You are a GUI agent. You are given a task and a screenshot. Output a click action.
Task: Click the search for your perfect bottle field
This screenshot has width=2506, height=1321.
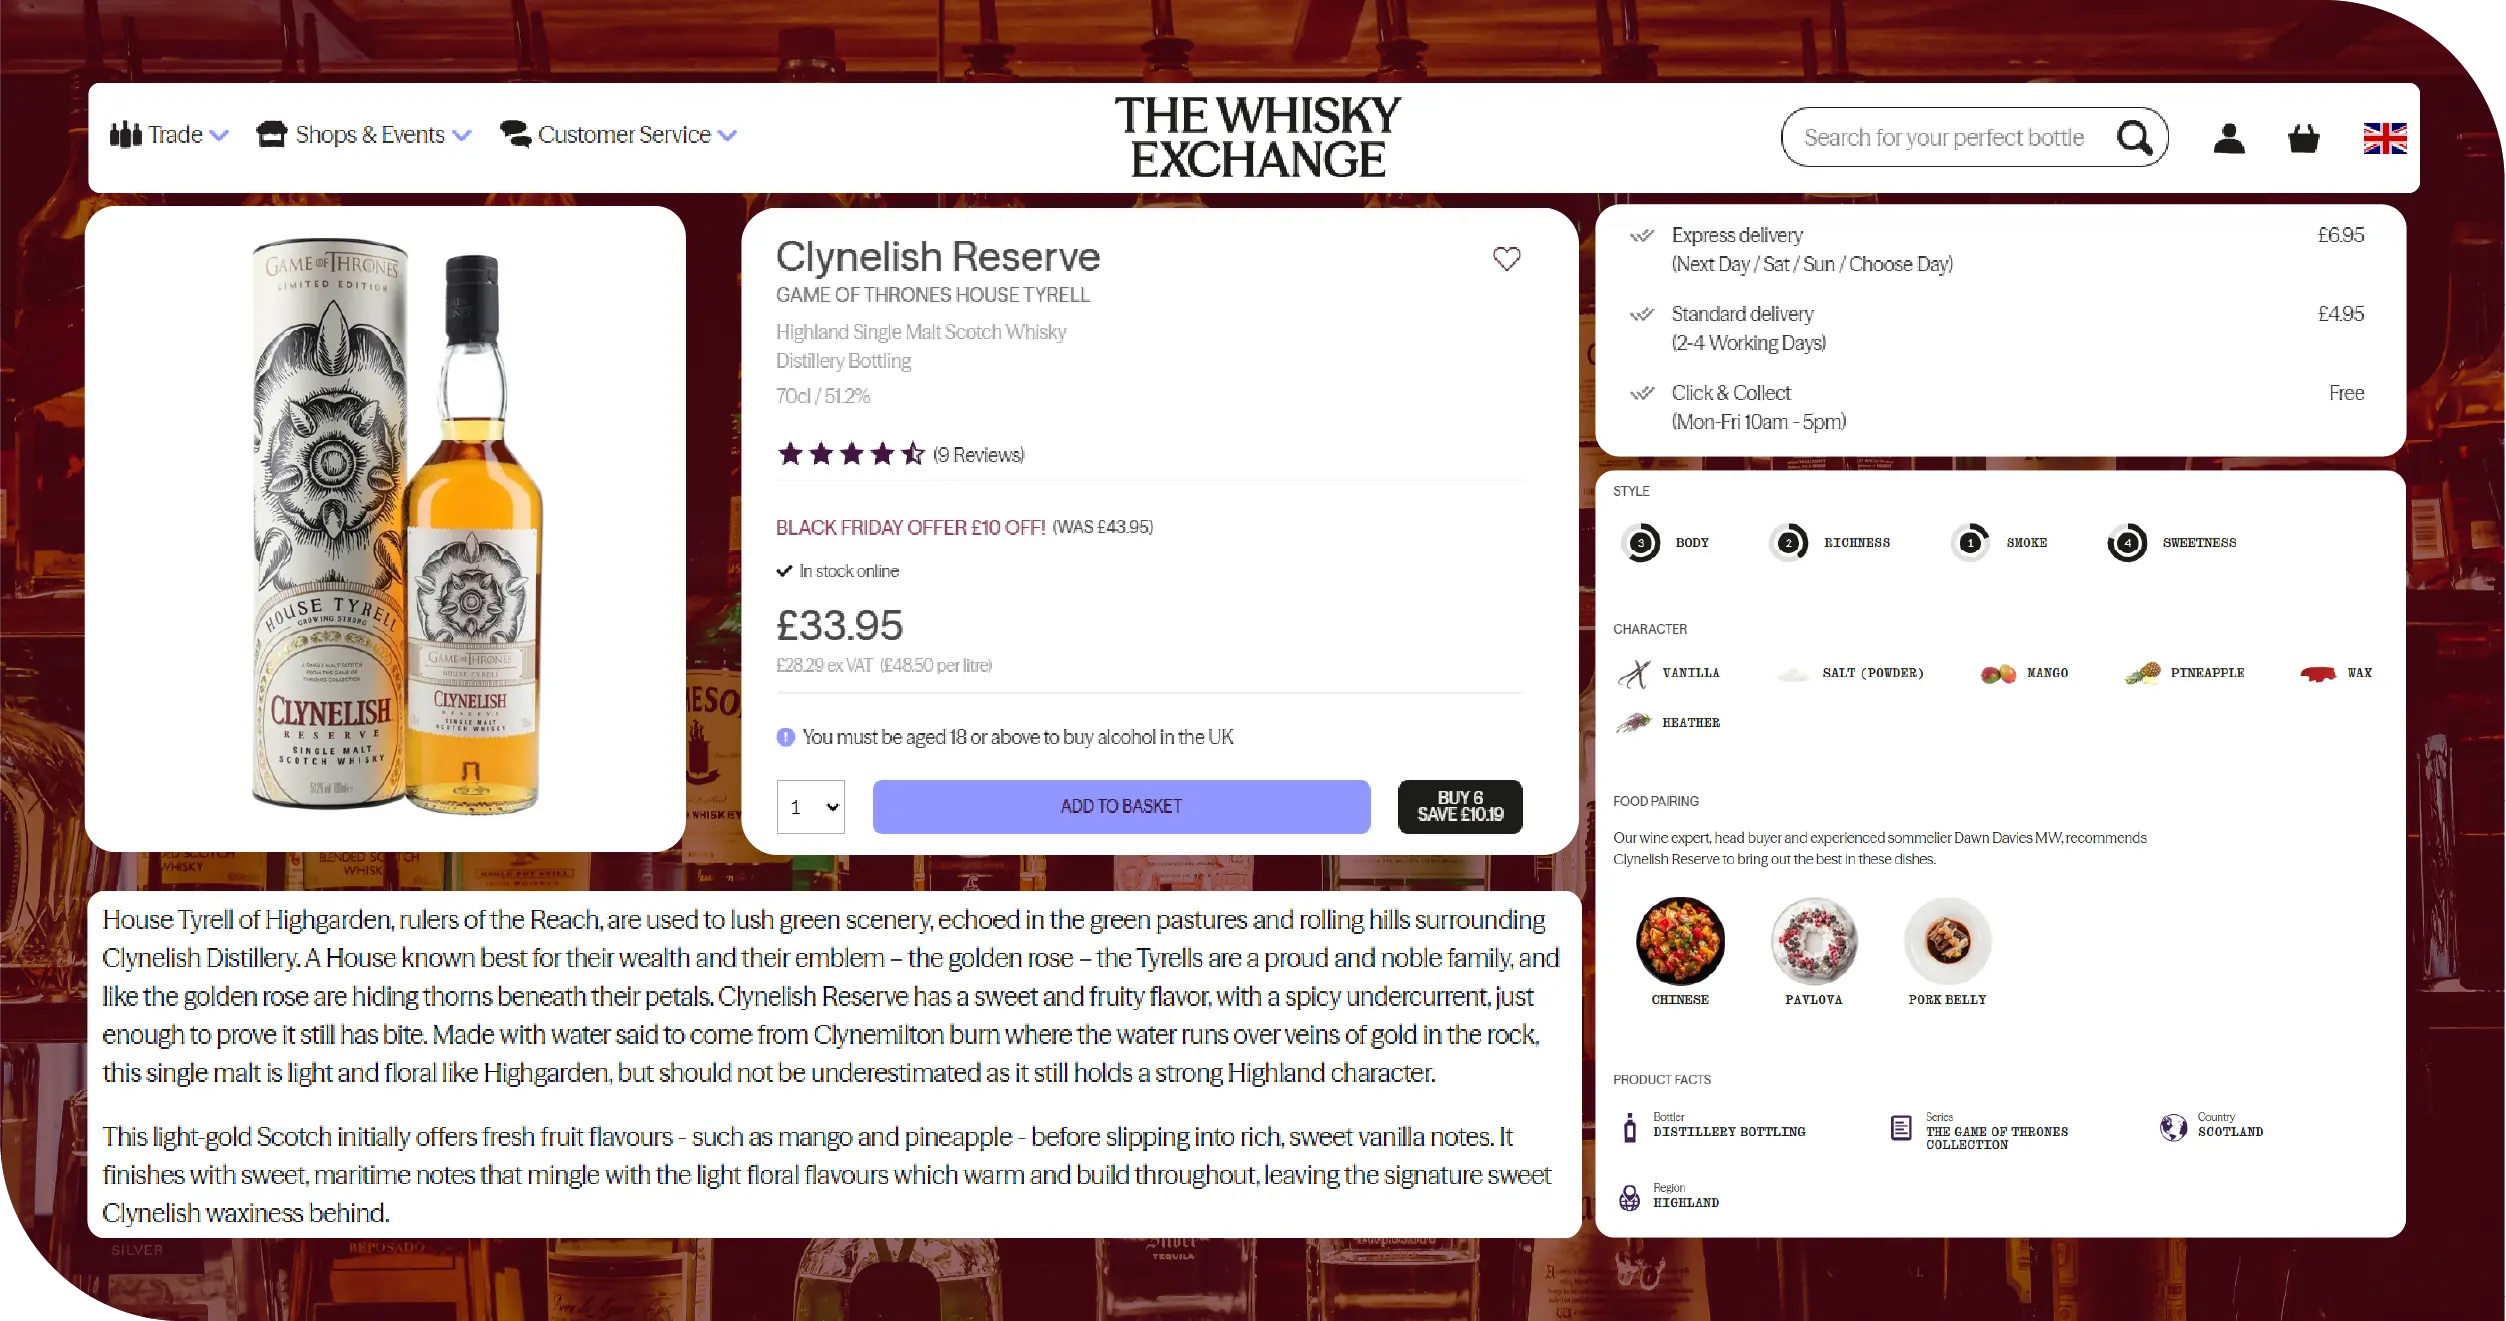click(x=1945, y=138)
